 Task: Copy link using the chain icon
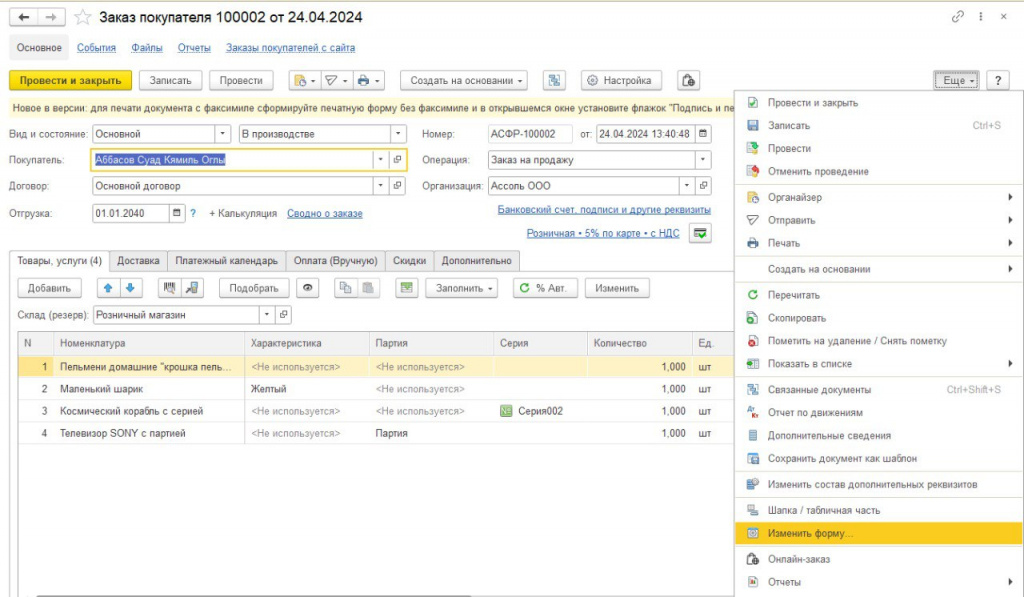click(x=957, y=17)
